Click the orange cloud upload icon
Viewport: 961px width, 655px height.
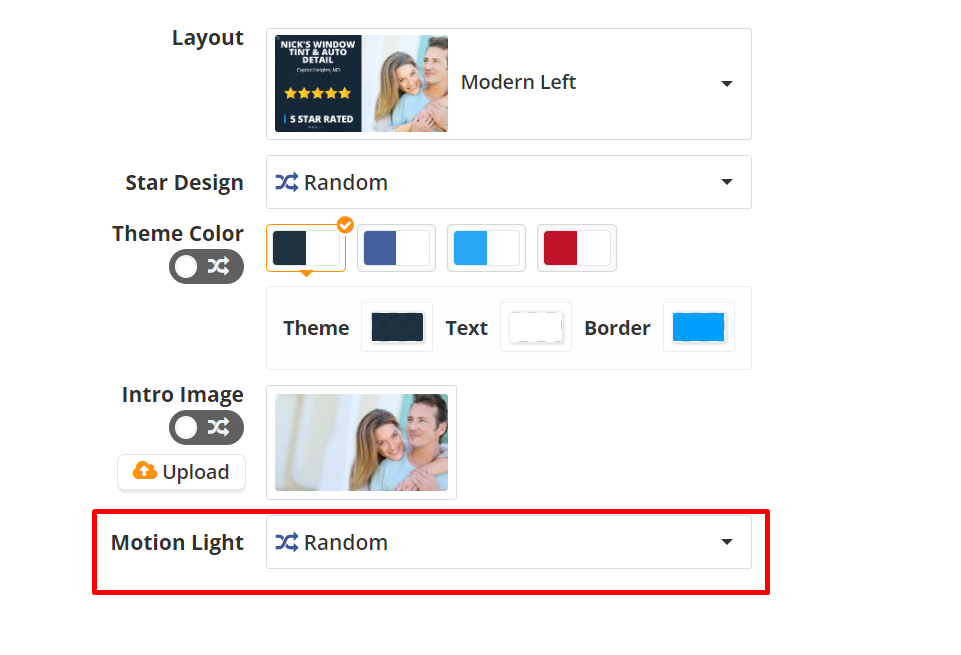[145, 471]
